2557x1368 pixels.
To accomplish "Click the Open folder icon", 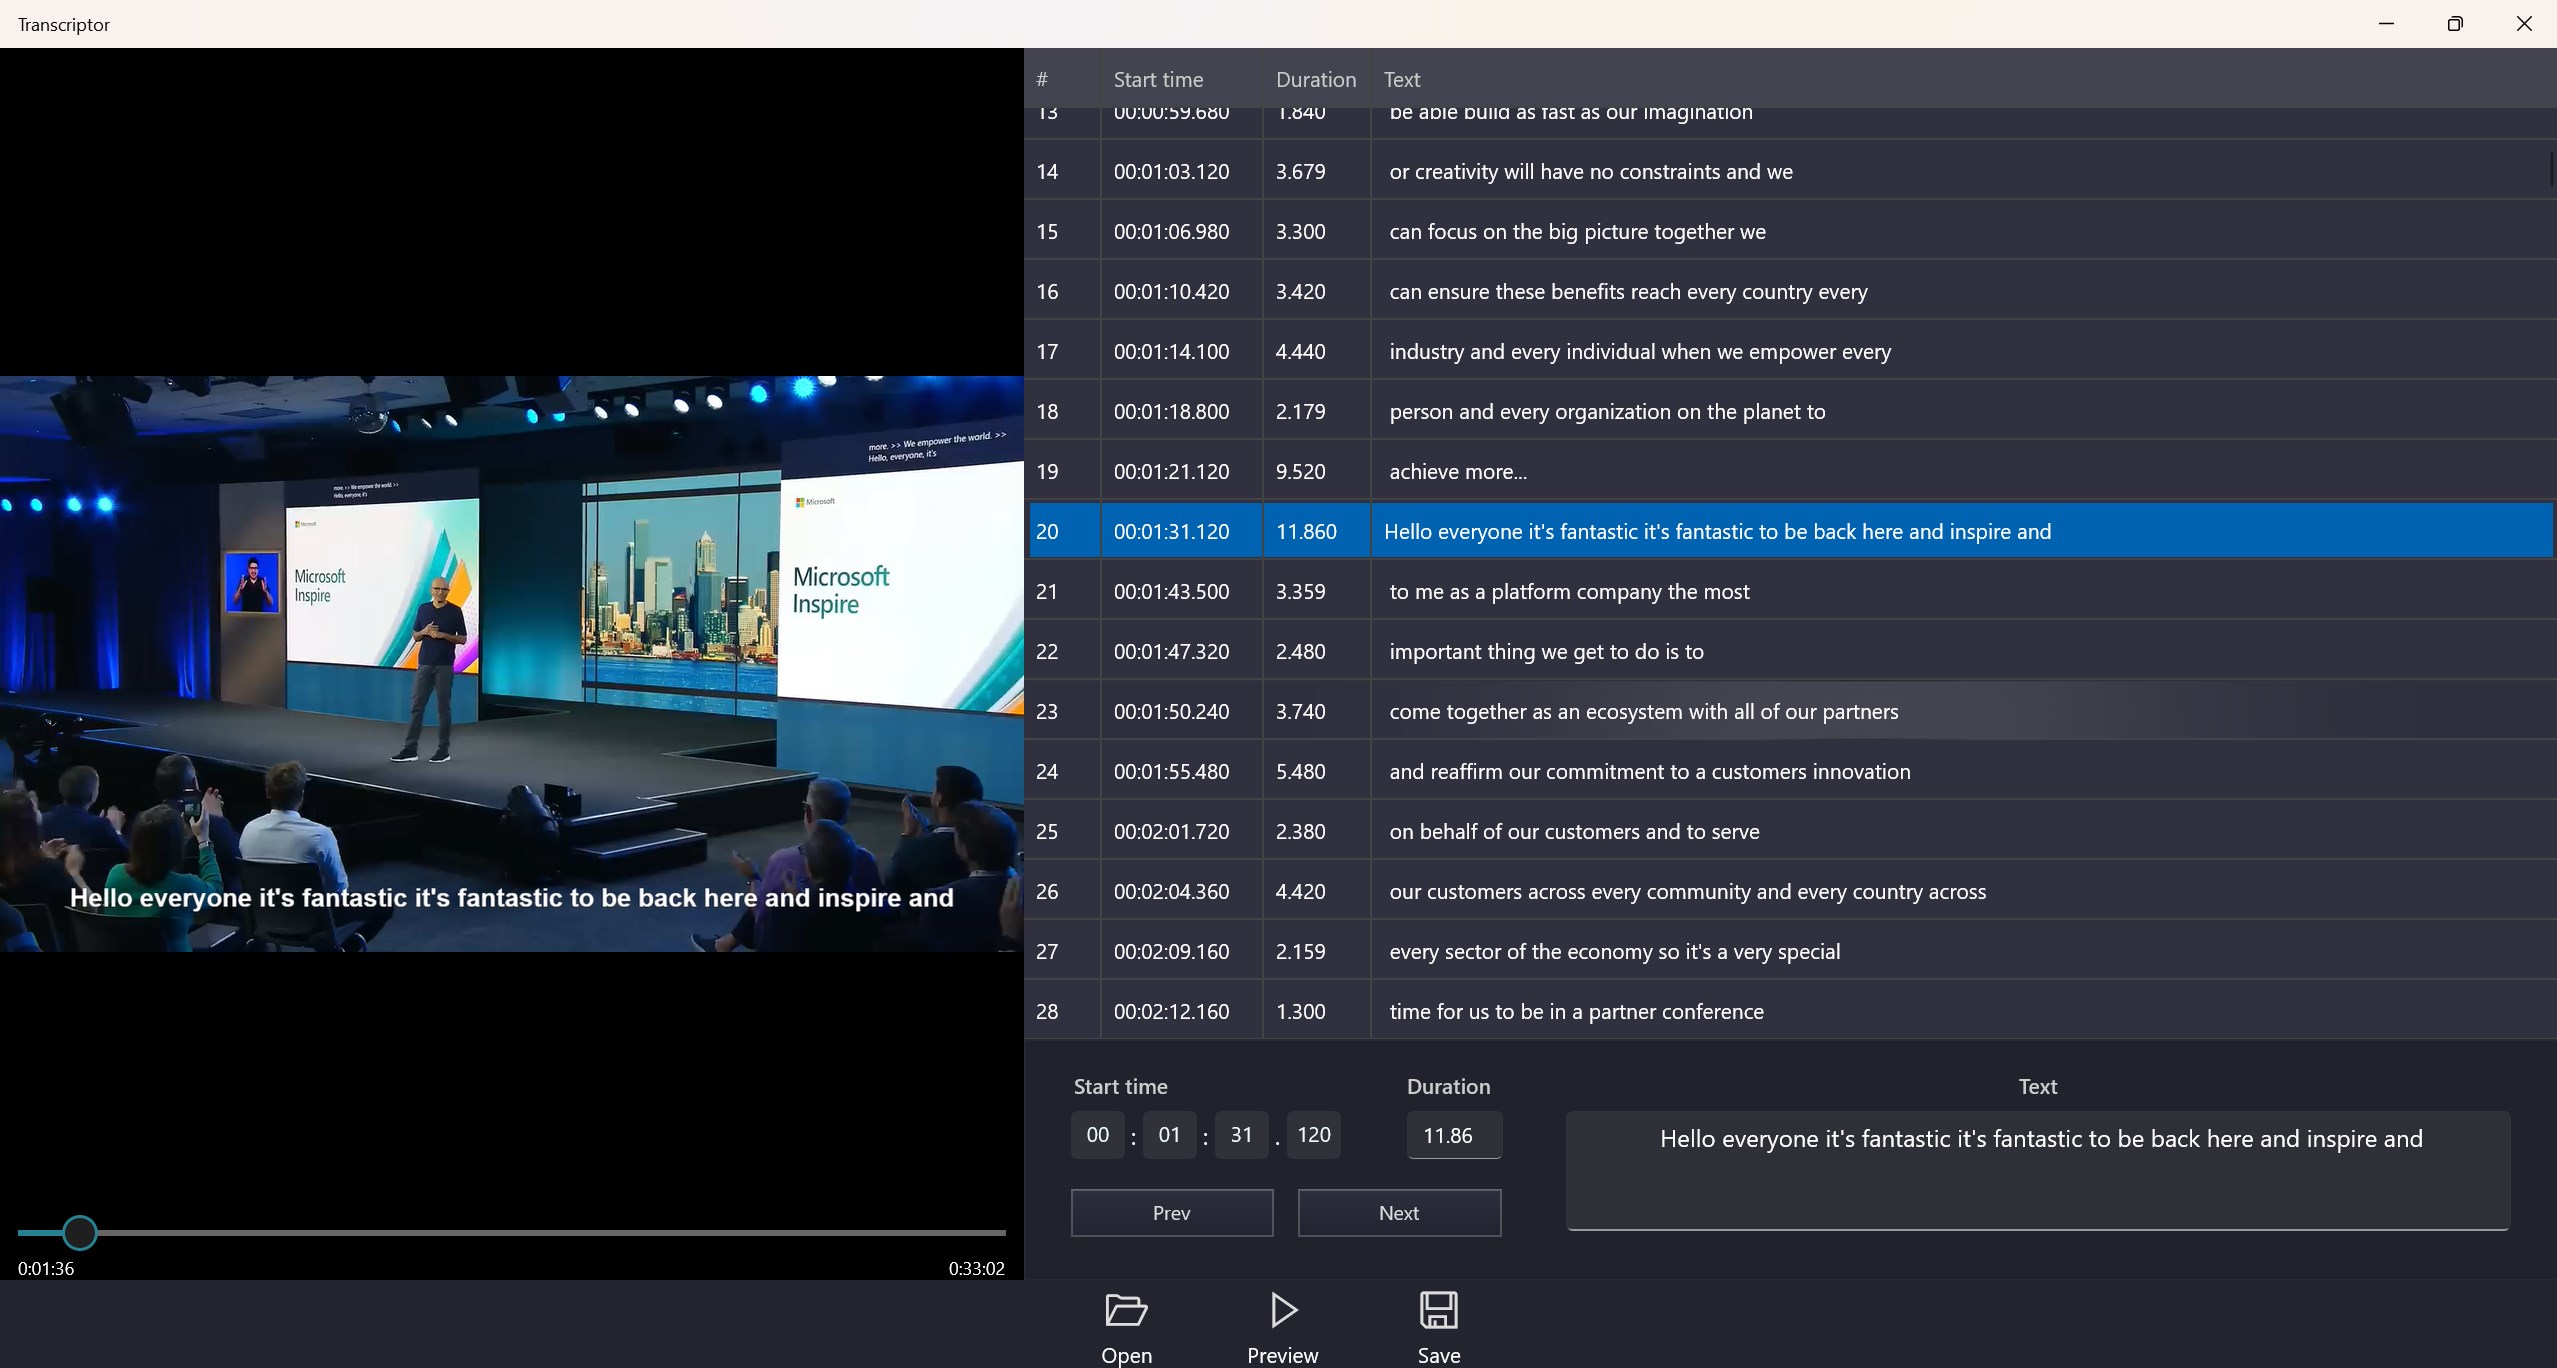I will click(1126, 1310).
